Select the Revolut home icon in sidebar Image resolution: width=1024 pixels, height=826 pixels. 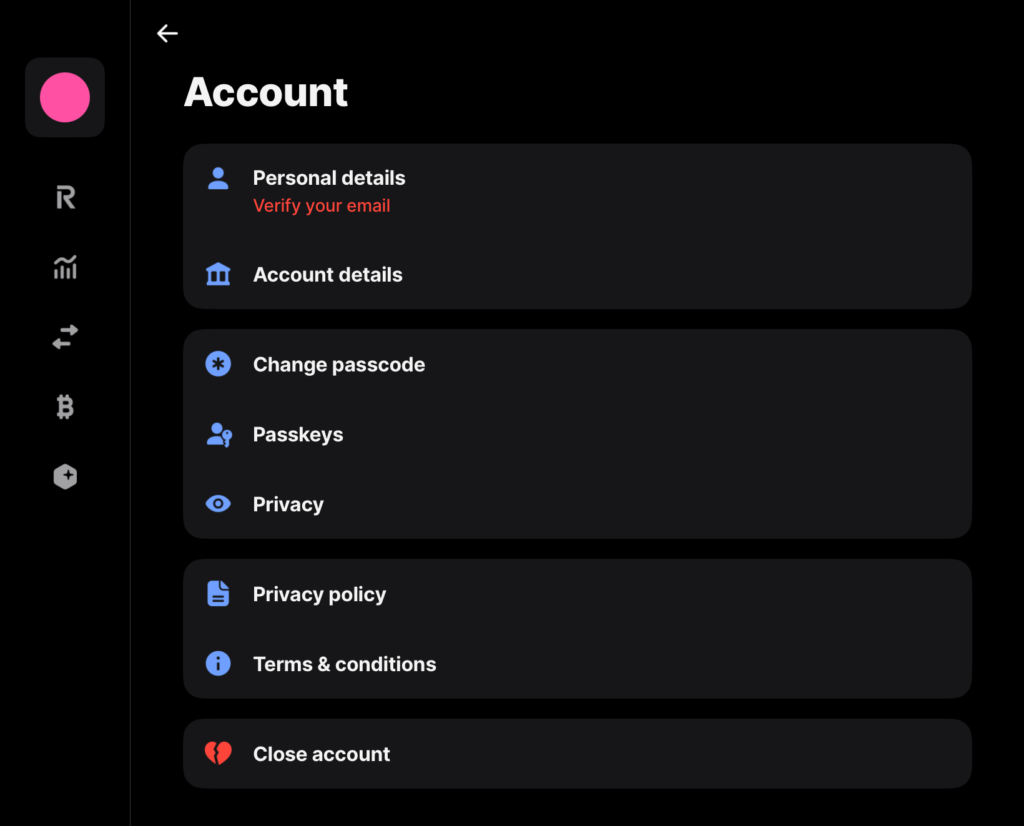coord(64,197)
